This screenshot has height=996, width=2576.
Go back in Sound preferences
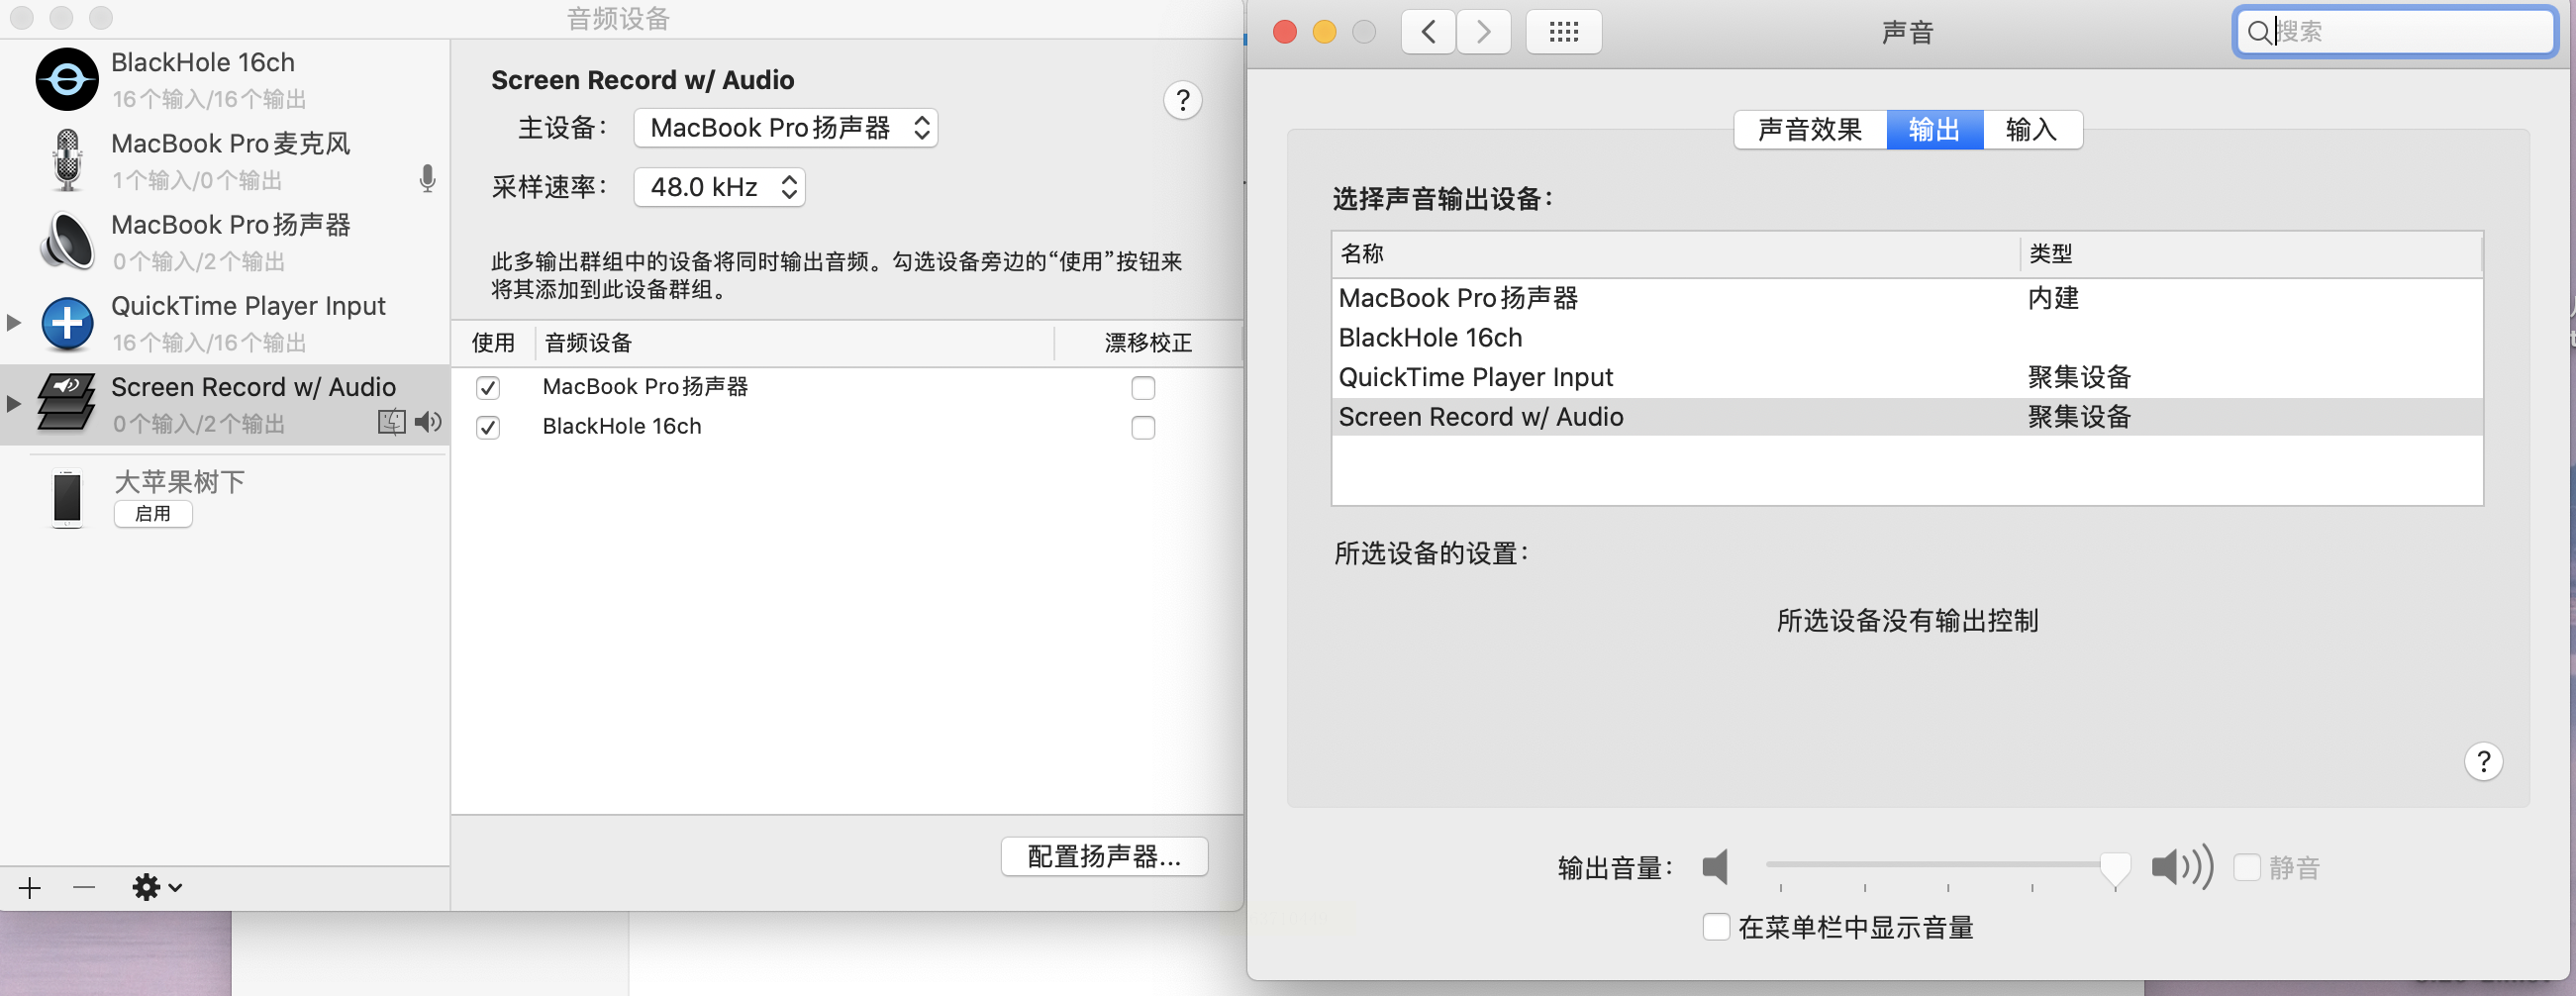(1428, 32)
